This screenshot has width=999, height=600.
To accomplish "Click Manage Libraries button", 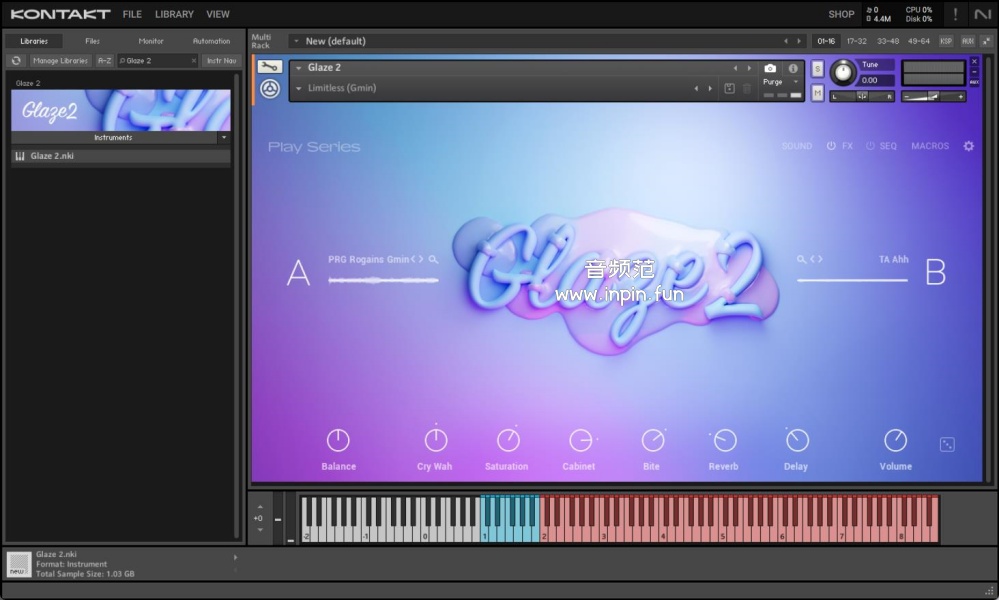I will tap(60, 61).
